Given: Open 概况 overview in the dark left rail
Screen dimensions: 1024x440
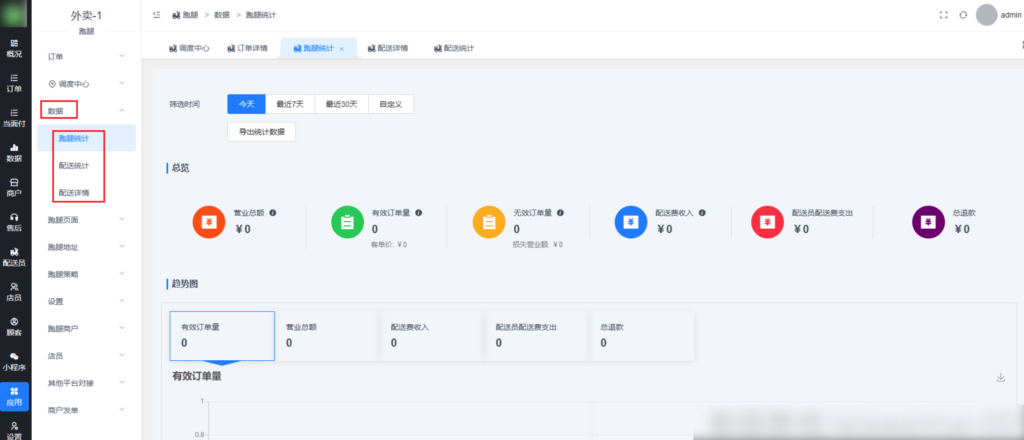Looking at the screenshot, I should click(x=14, y=48).
